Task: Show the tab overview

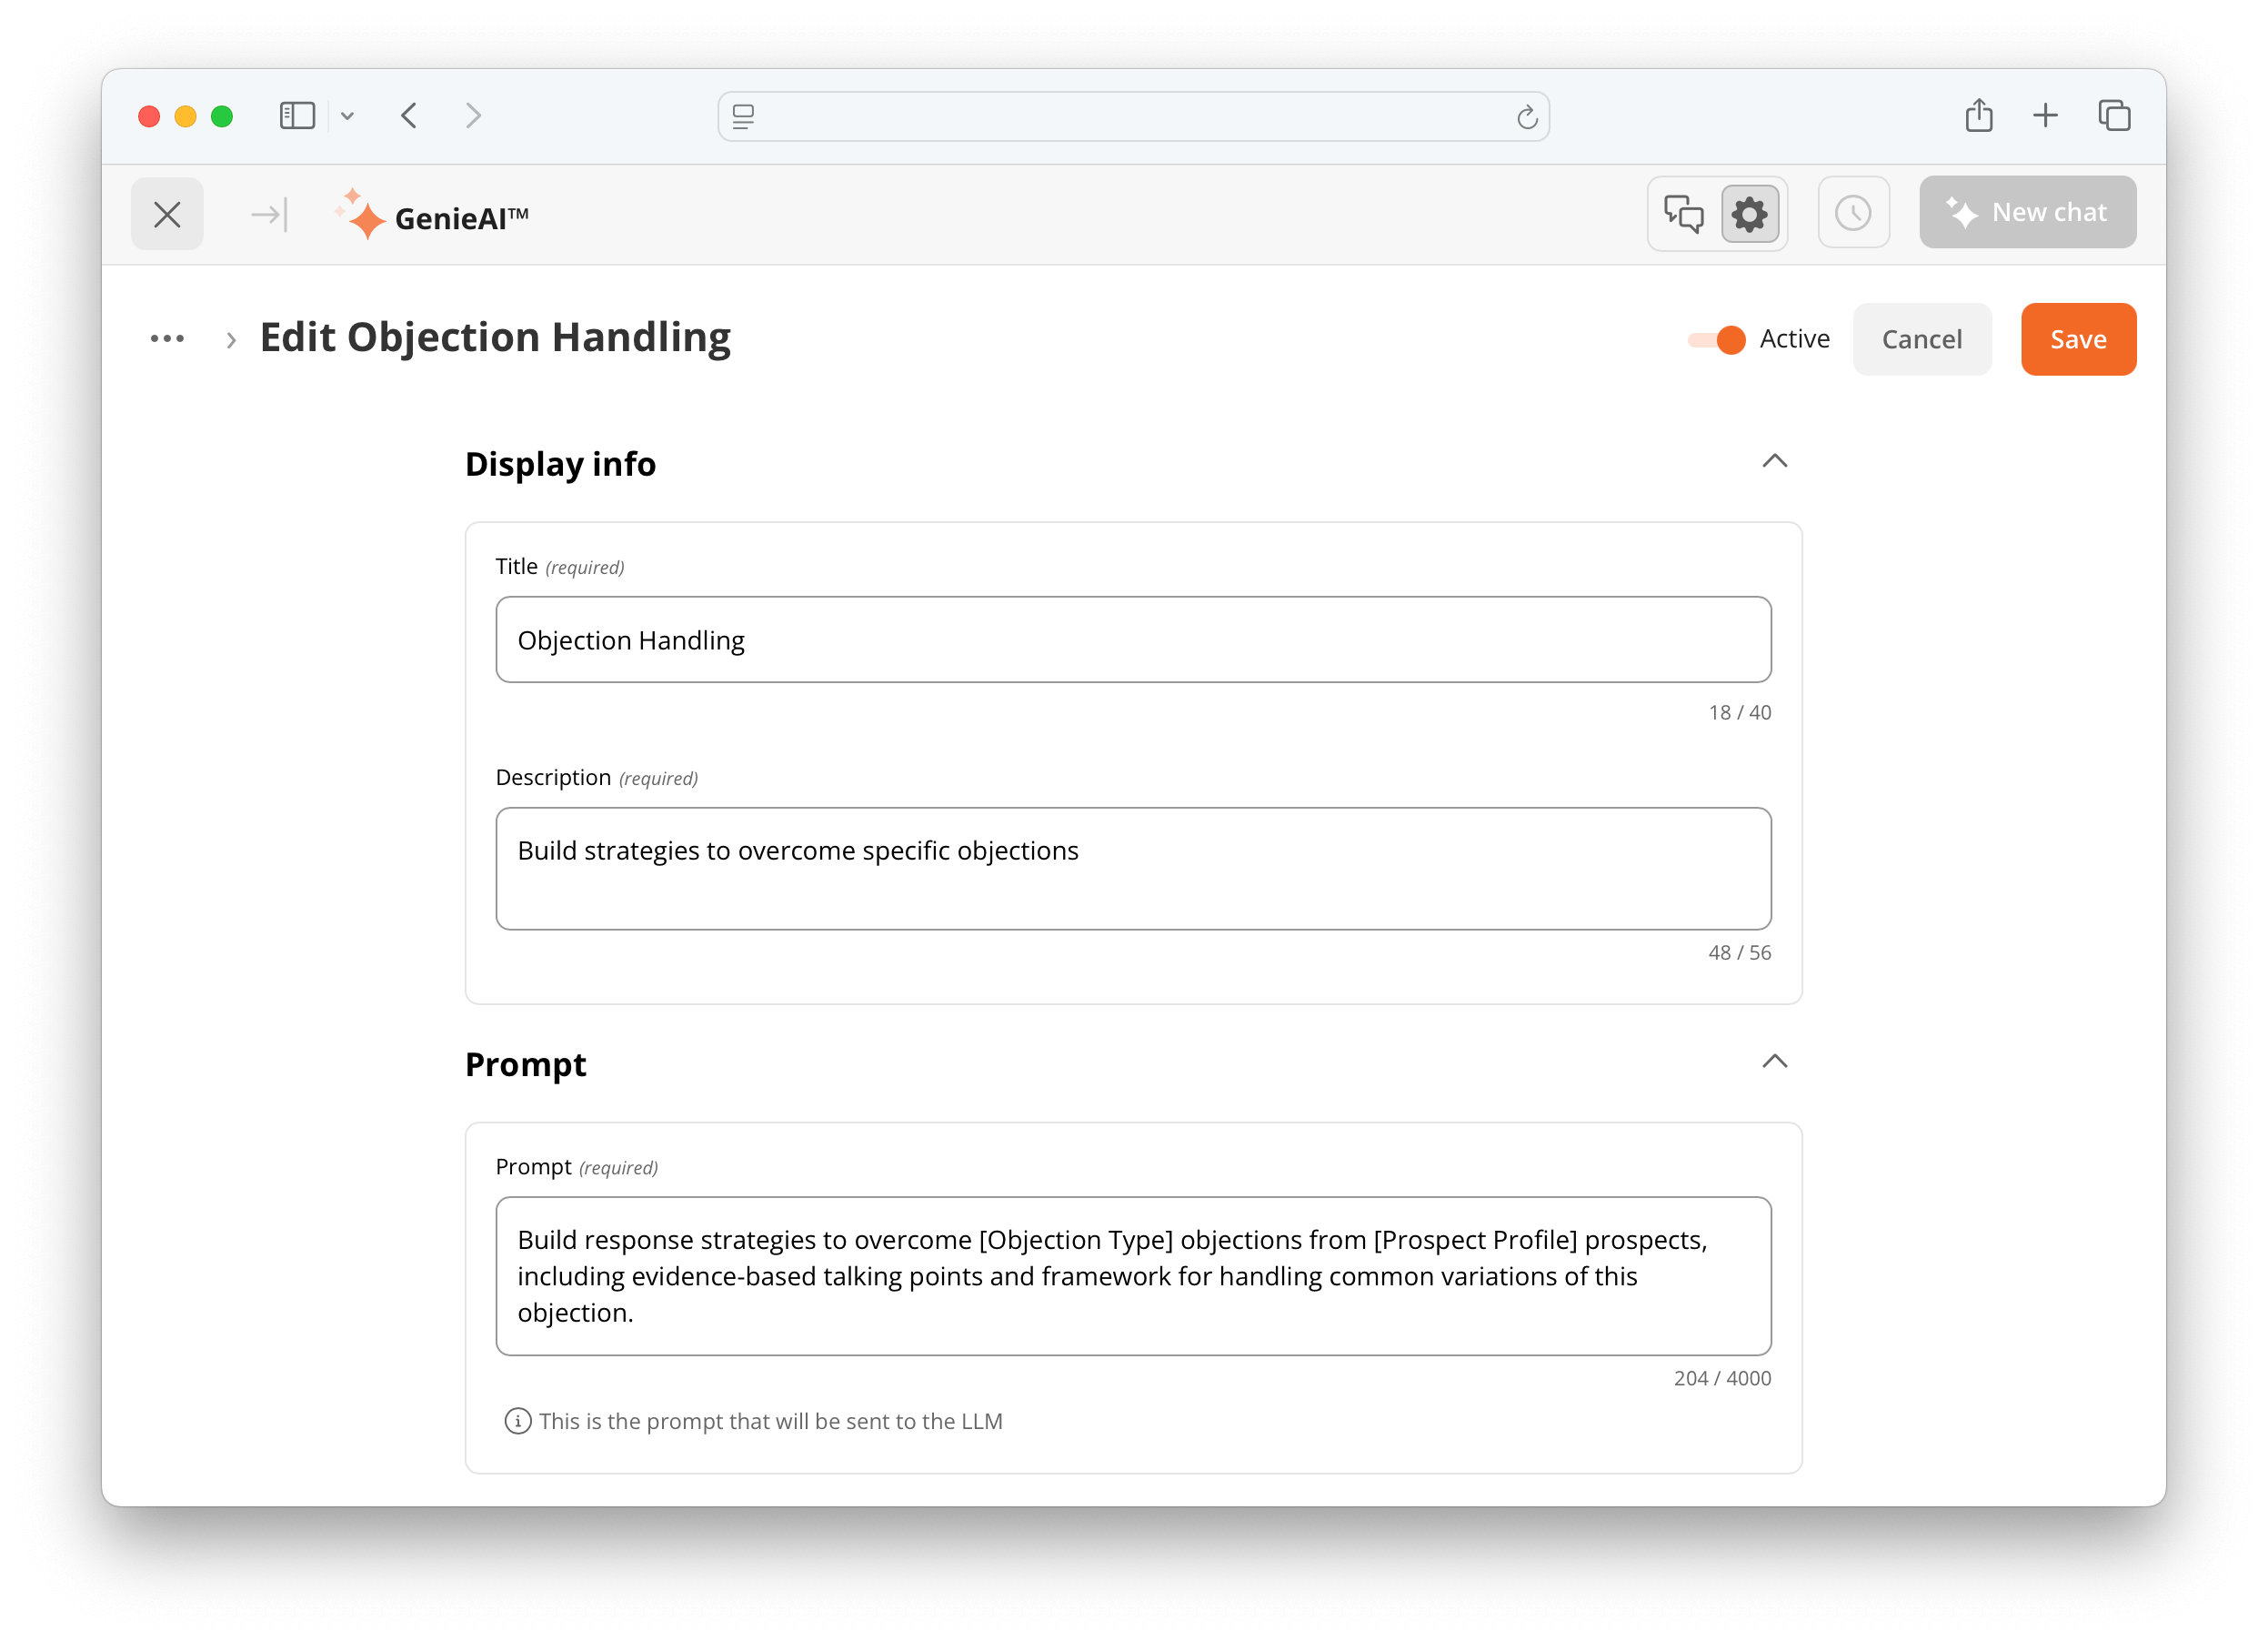Action: (x=2114, y=116)
